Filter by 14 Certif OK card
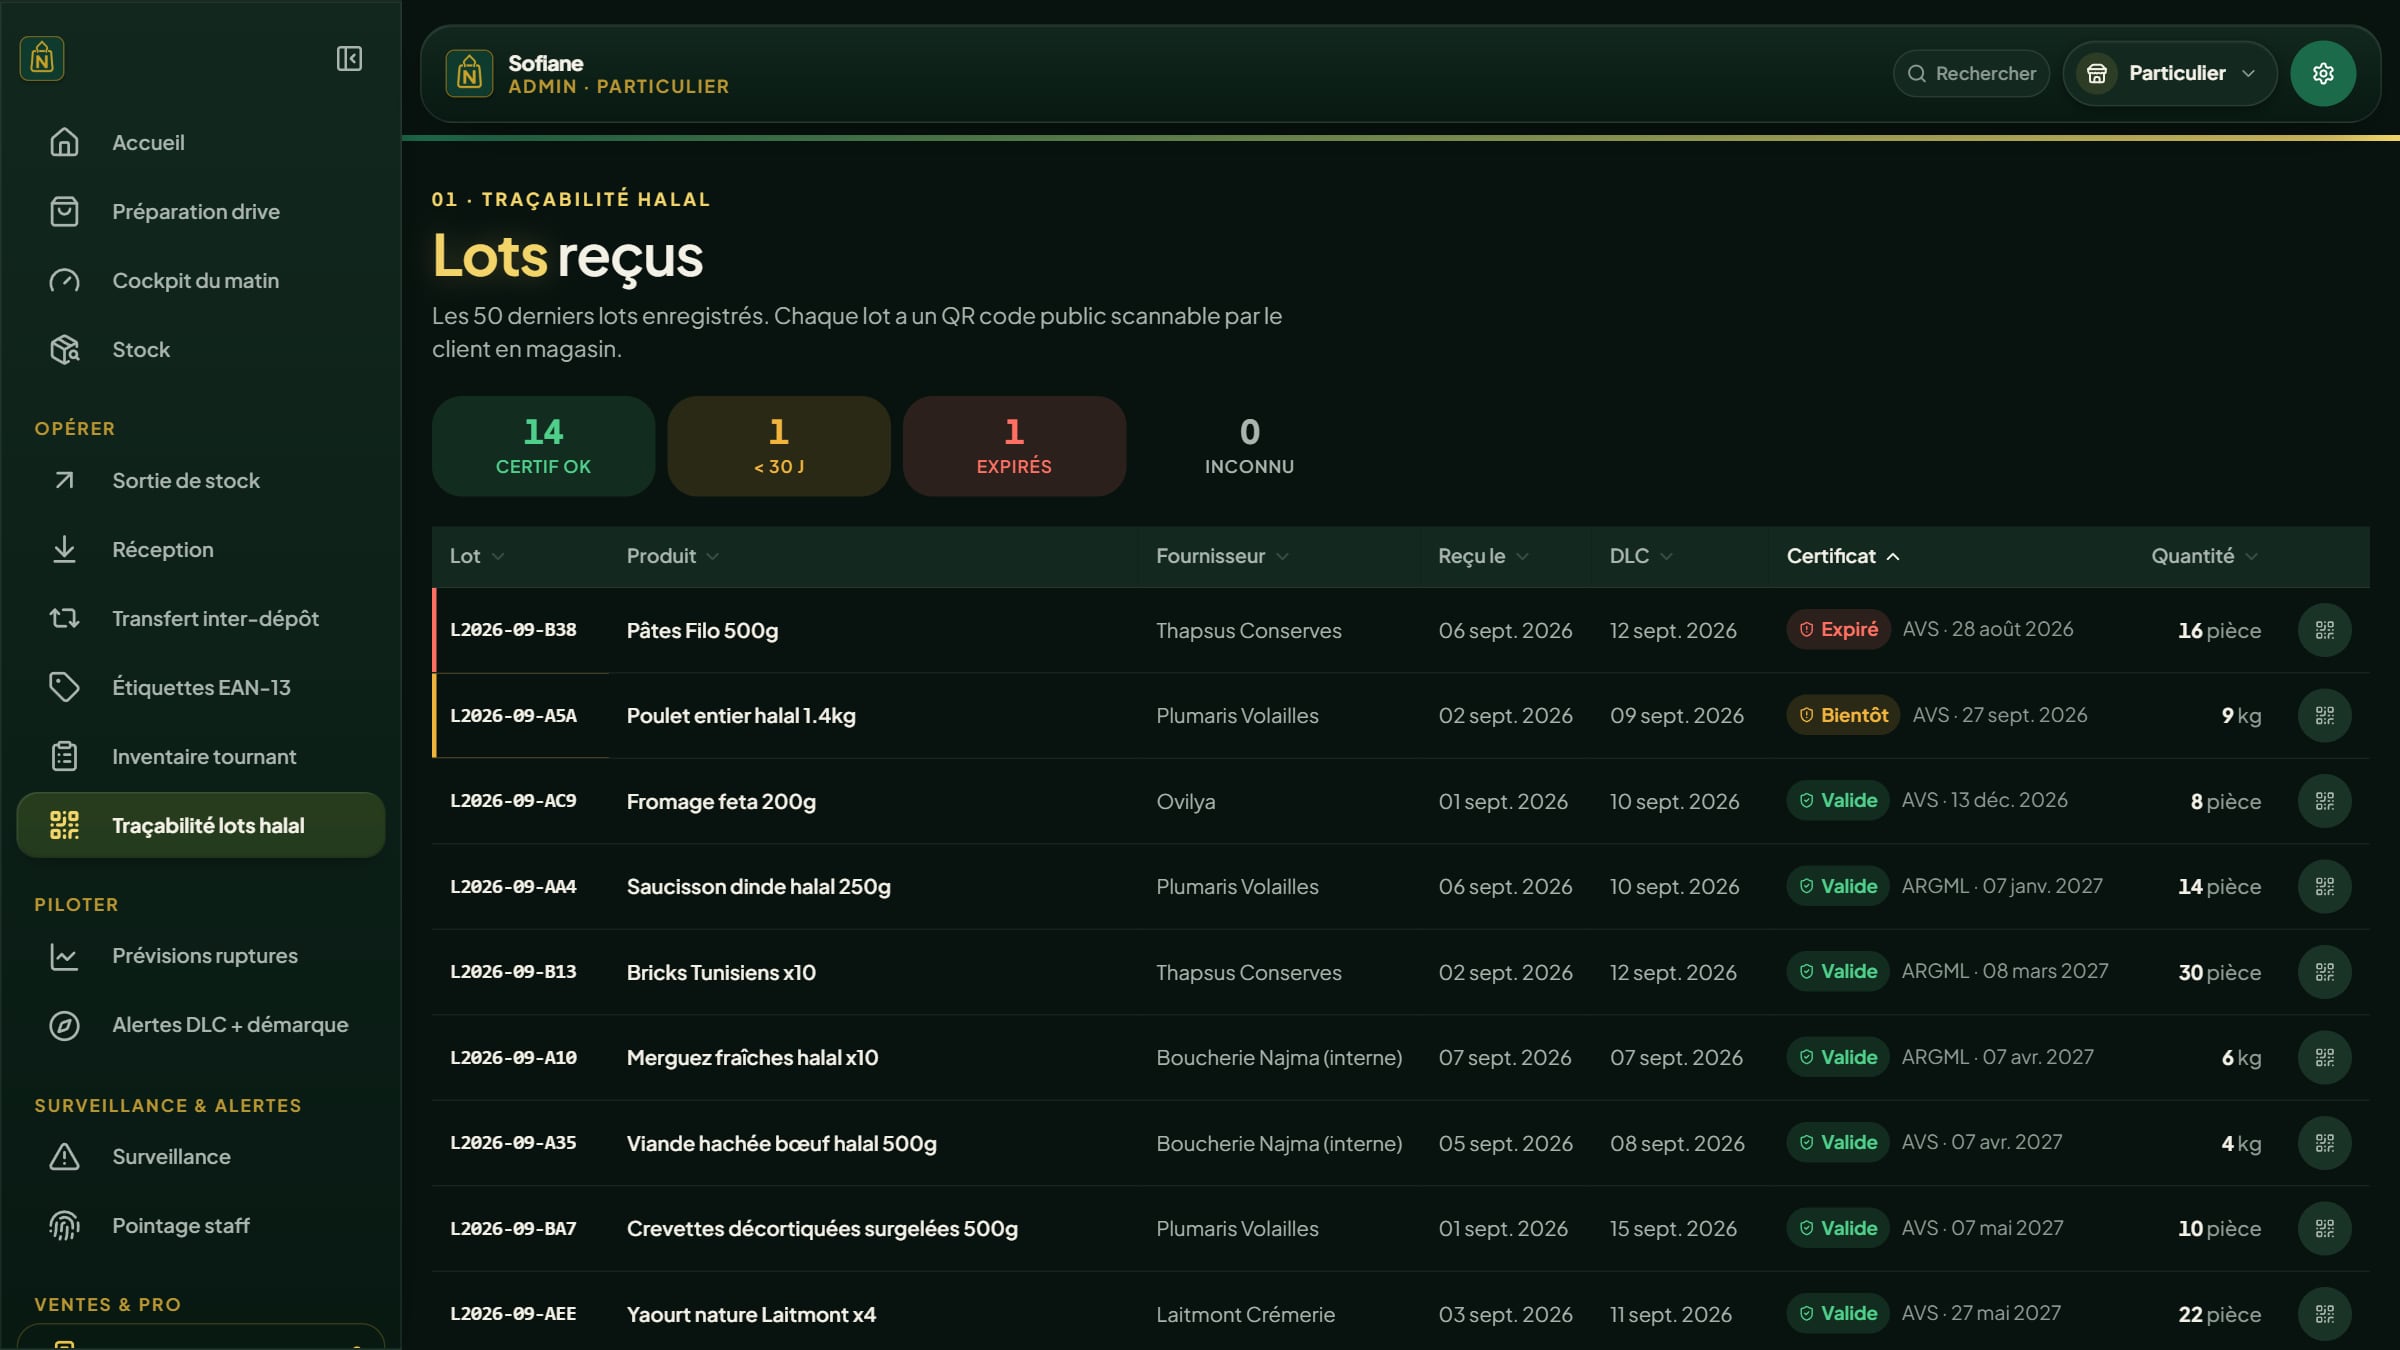The width and height of the screenshot is (2400, 1350). coord(543,446)
